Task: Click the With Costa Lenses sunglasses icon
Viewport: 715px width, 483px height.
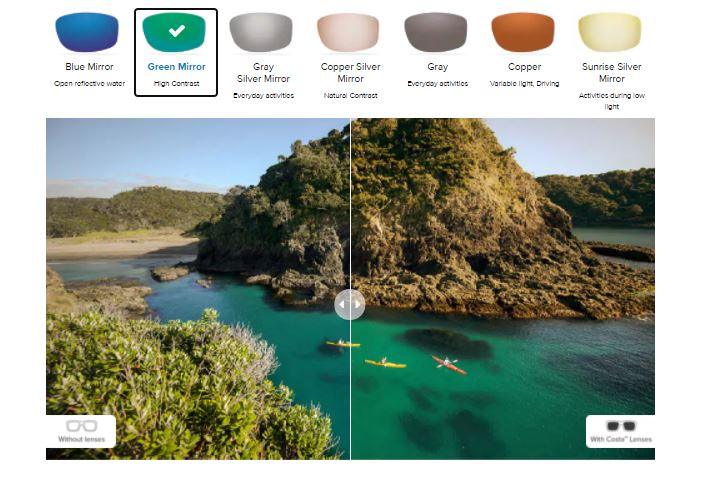Action: click(x=621, y=426)
